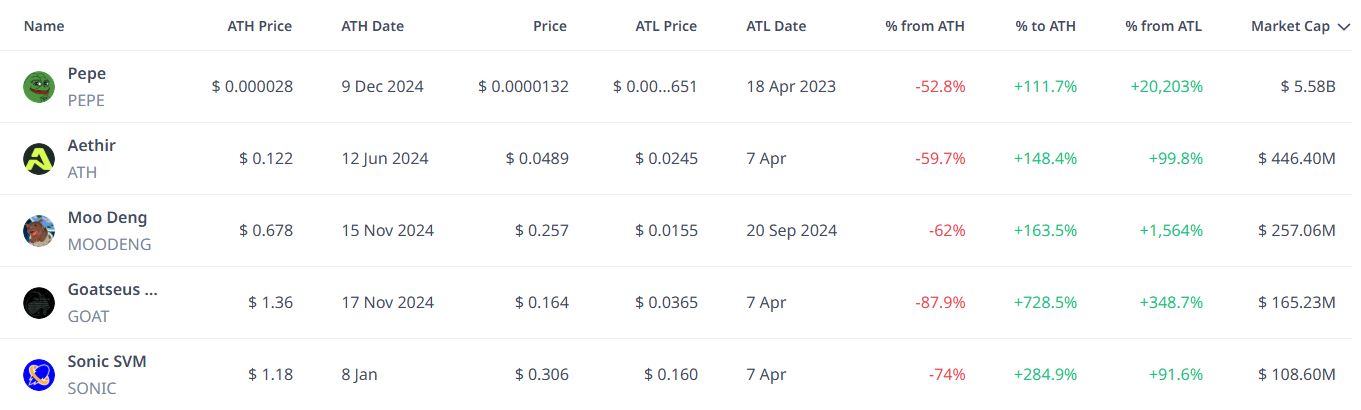Click the Market Cap sort arrow
This screenshot has height=410, width=1361.
[1343, 27]
